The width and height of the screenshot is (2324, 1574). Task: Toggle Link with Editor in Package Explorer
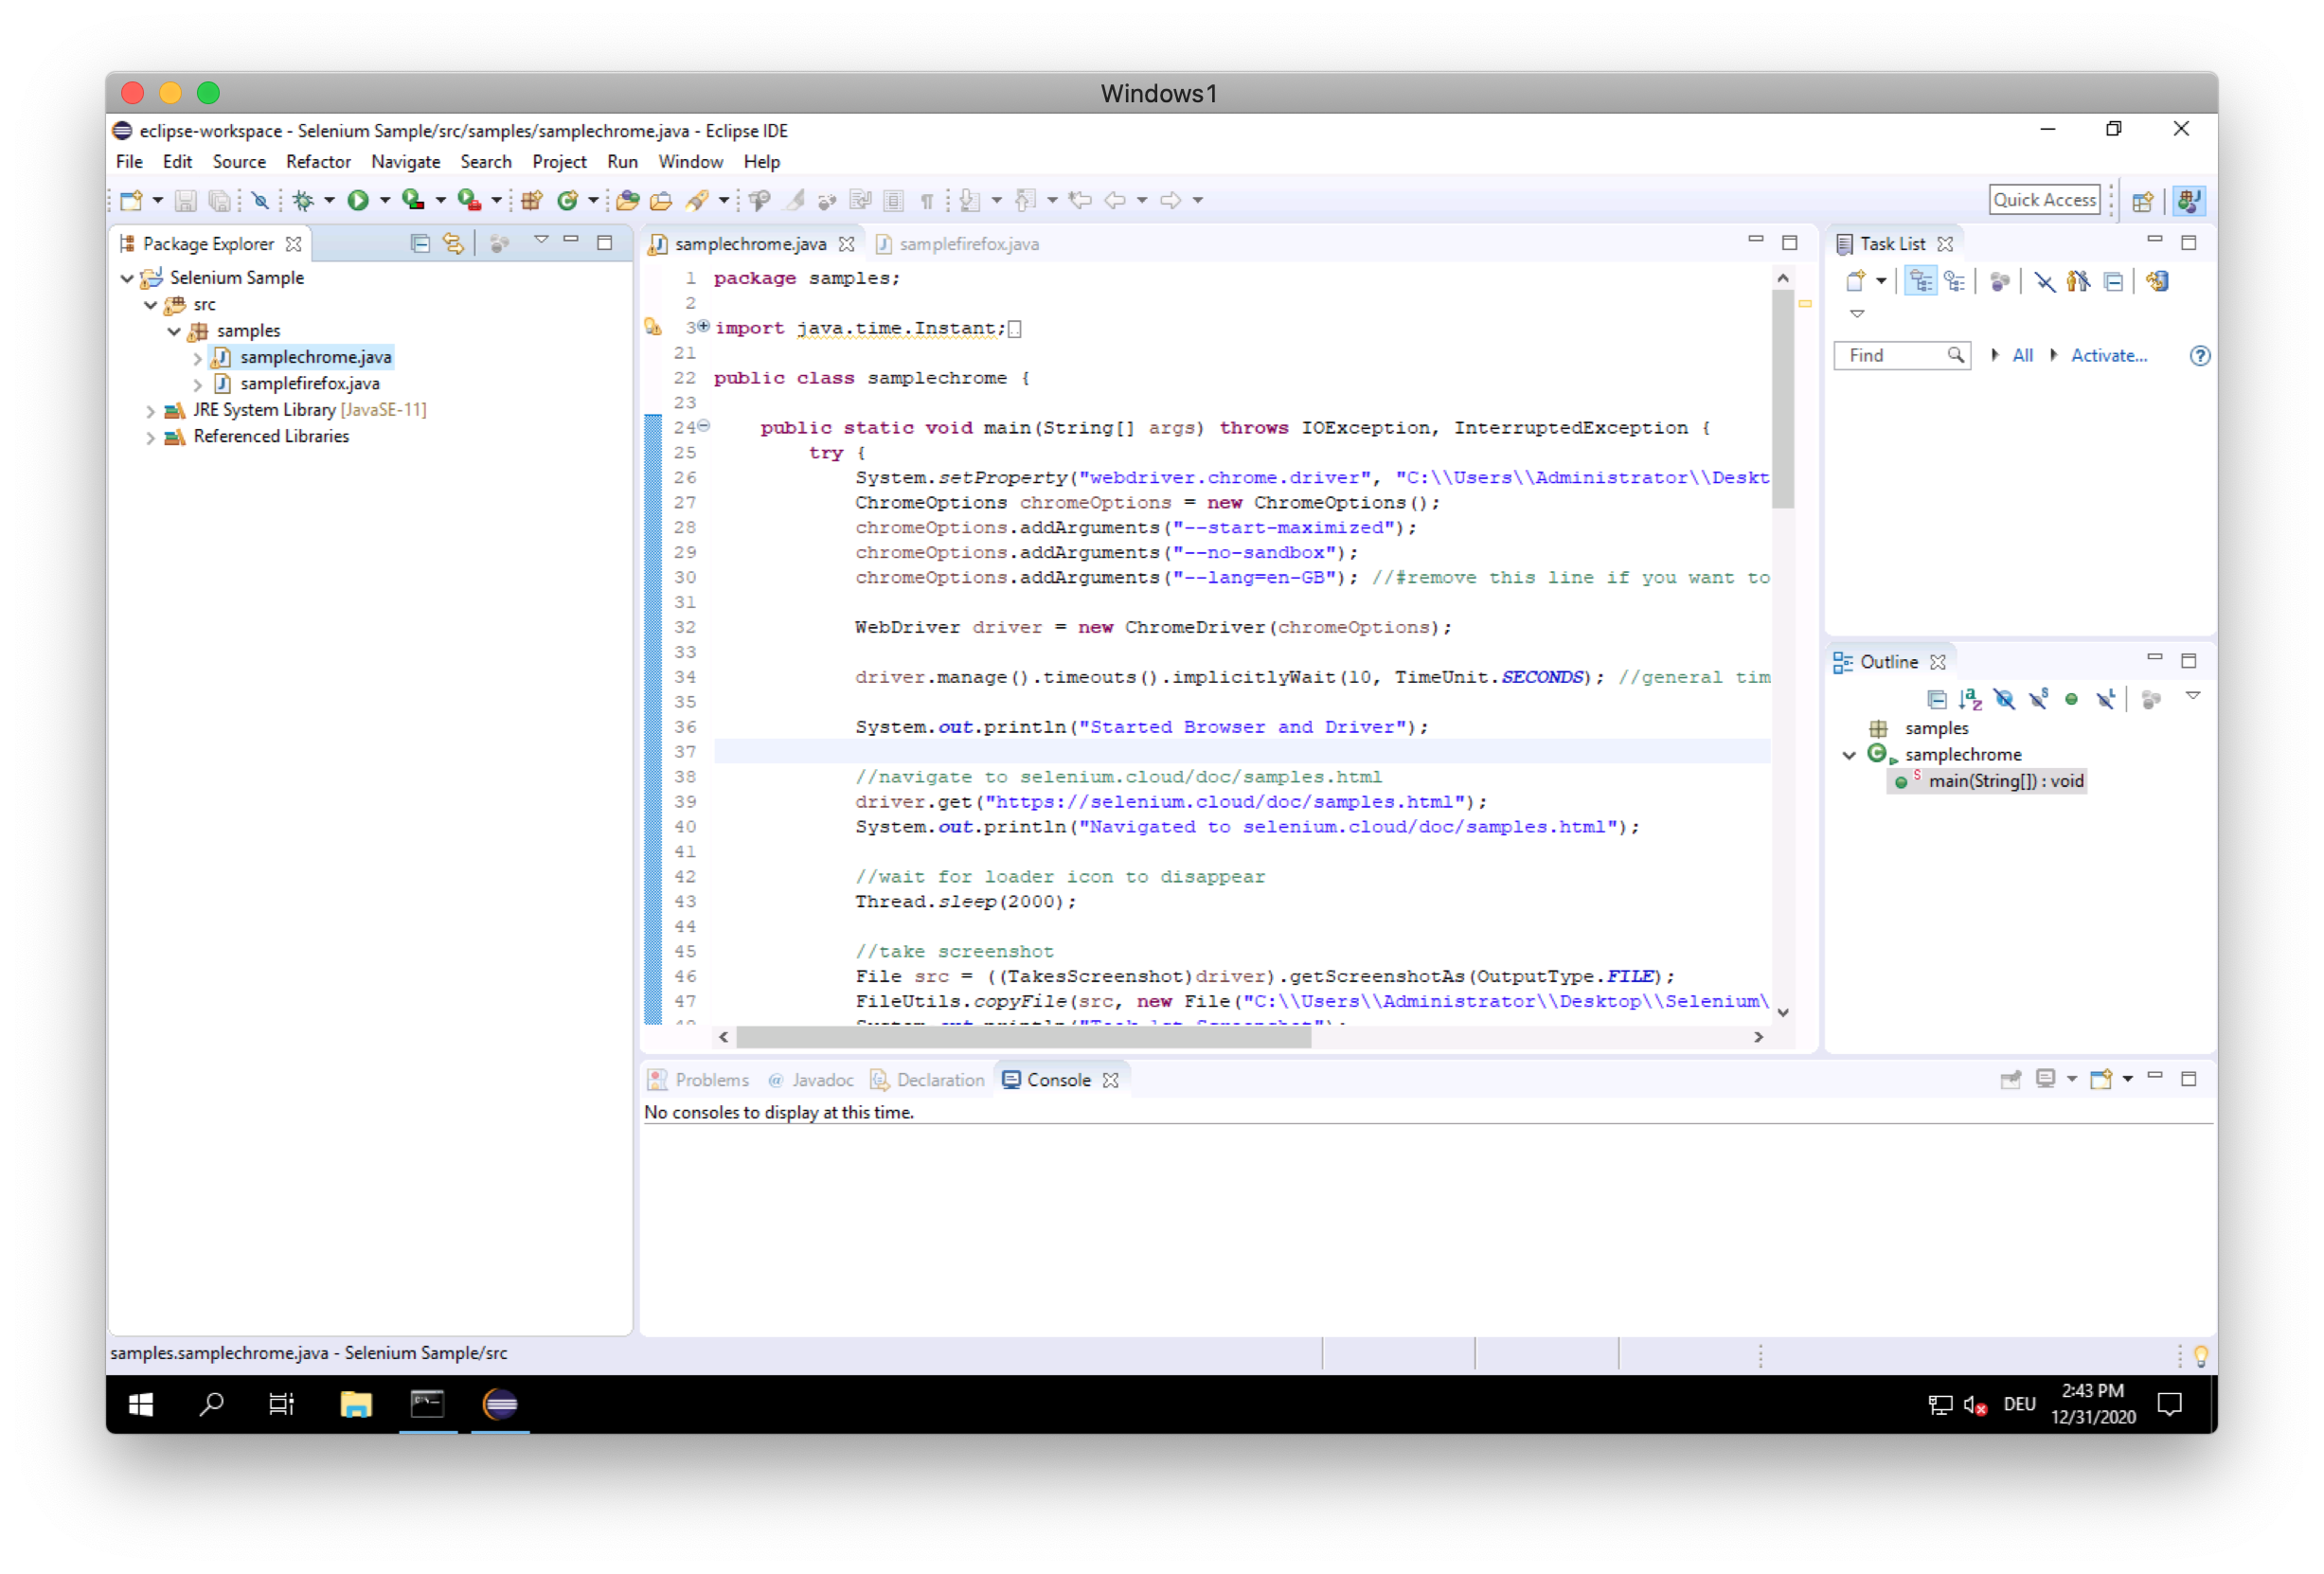point(454,243)
